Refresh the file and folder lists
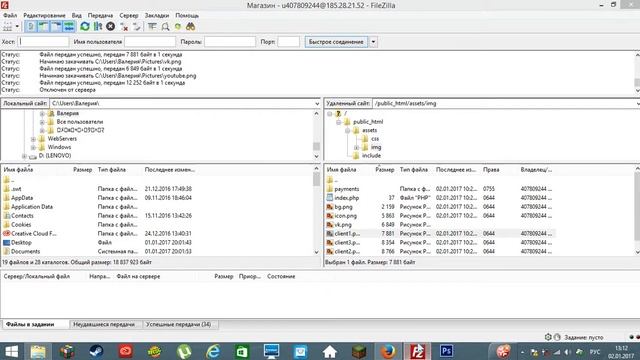Viewport: 640px width, 360px height. [x=84, y=27]
